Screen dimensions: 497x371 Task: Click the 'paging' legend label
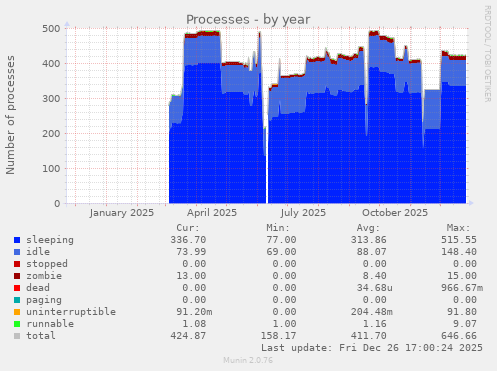pos(44,300)
